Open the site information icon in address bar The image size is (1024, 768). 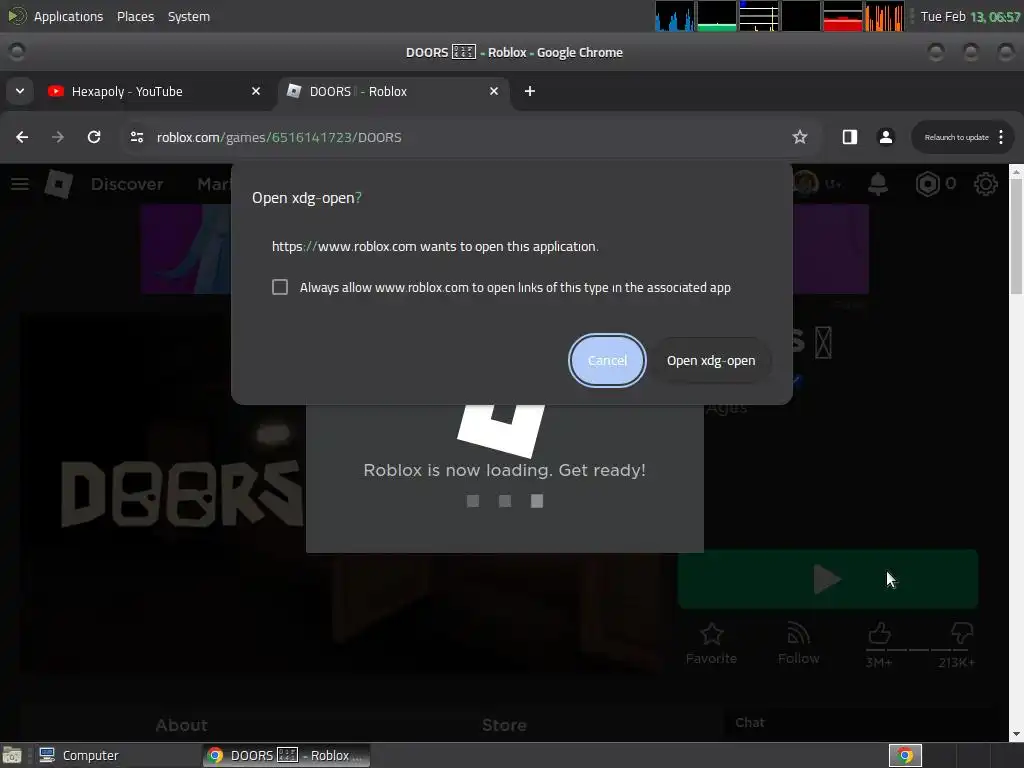136,137
